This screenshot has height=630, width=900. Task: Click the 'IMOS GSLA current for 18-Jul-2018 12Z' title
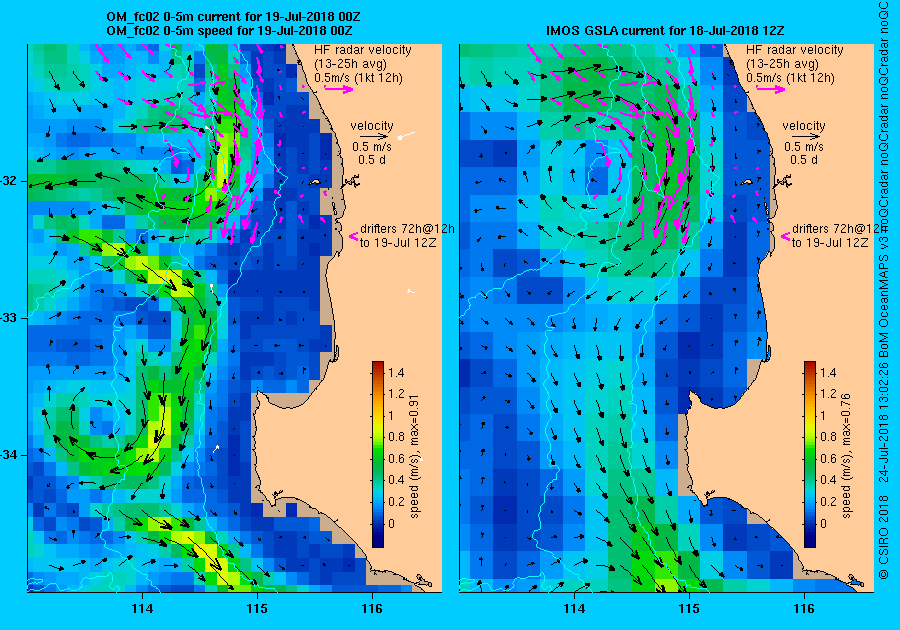click(x=665, y=30)
